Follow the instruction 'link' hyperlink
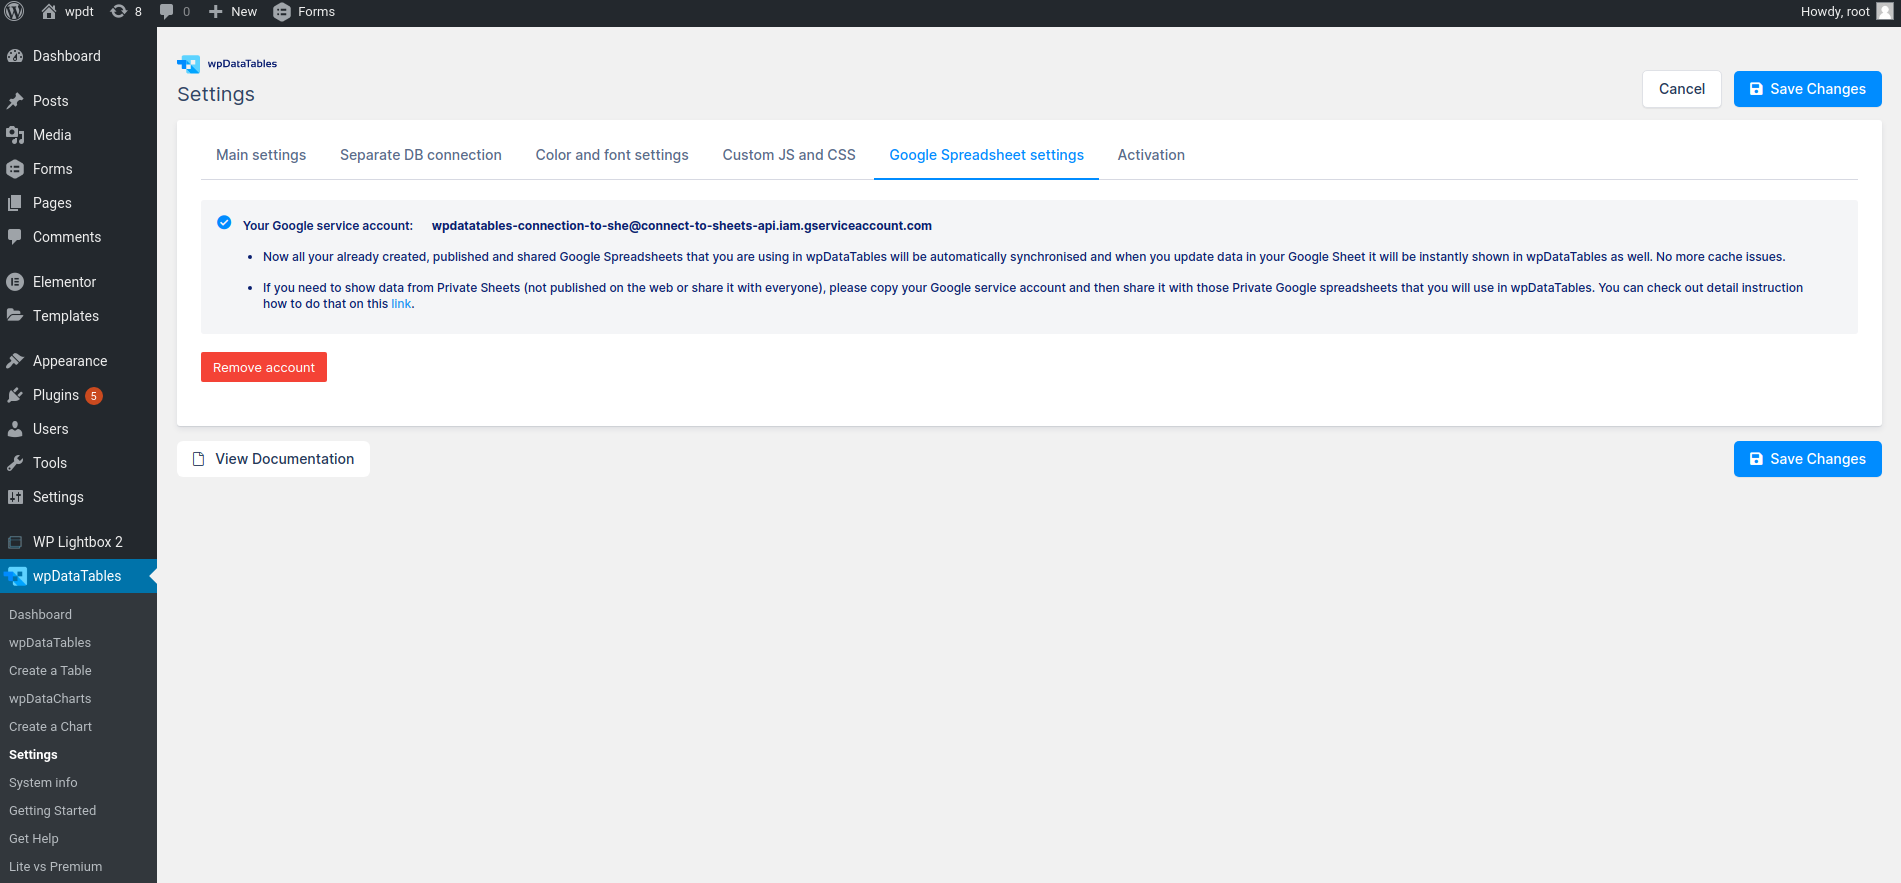The height and width of the screenshot is (883, 1901). (x=401, y=304)
